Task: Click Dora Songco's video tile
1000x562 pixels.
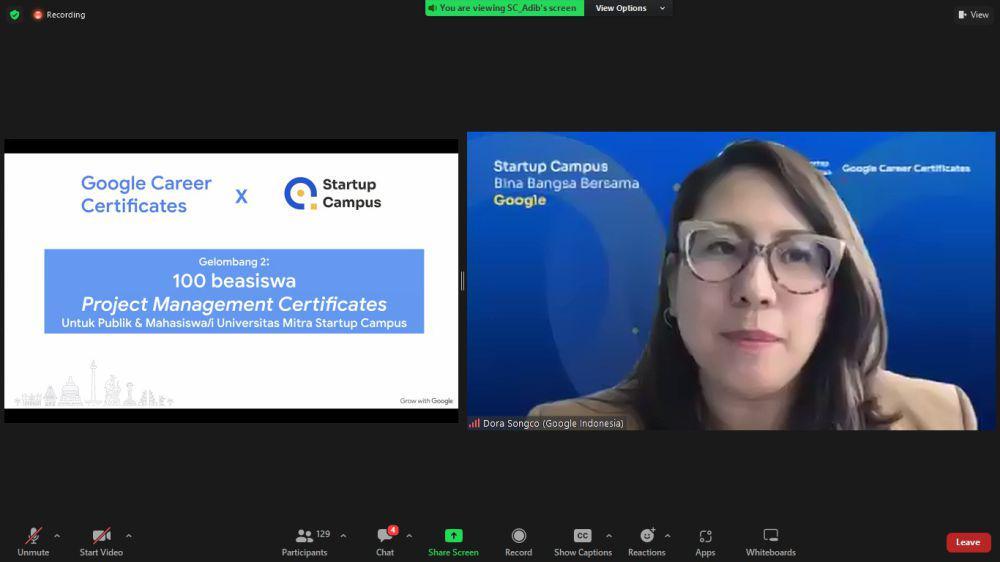Action: click(x=731, y=281)
